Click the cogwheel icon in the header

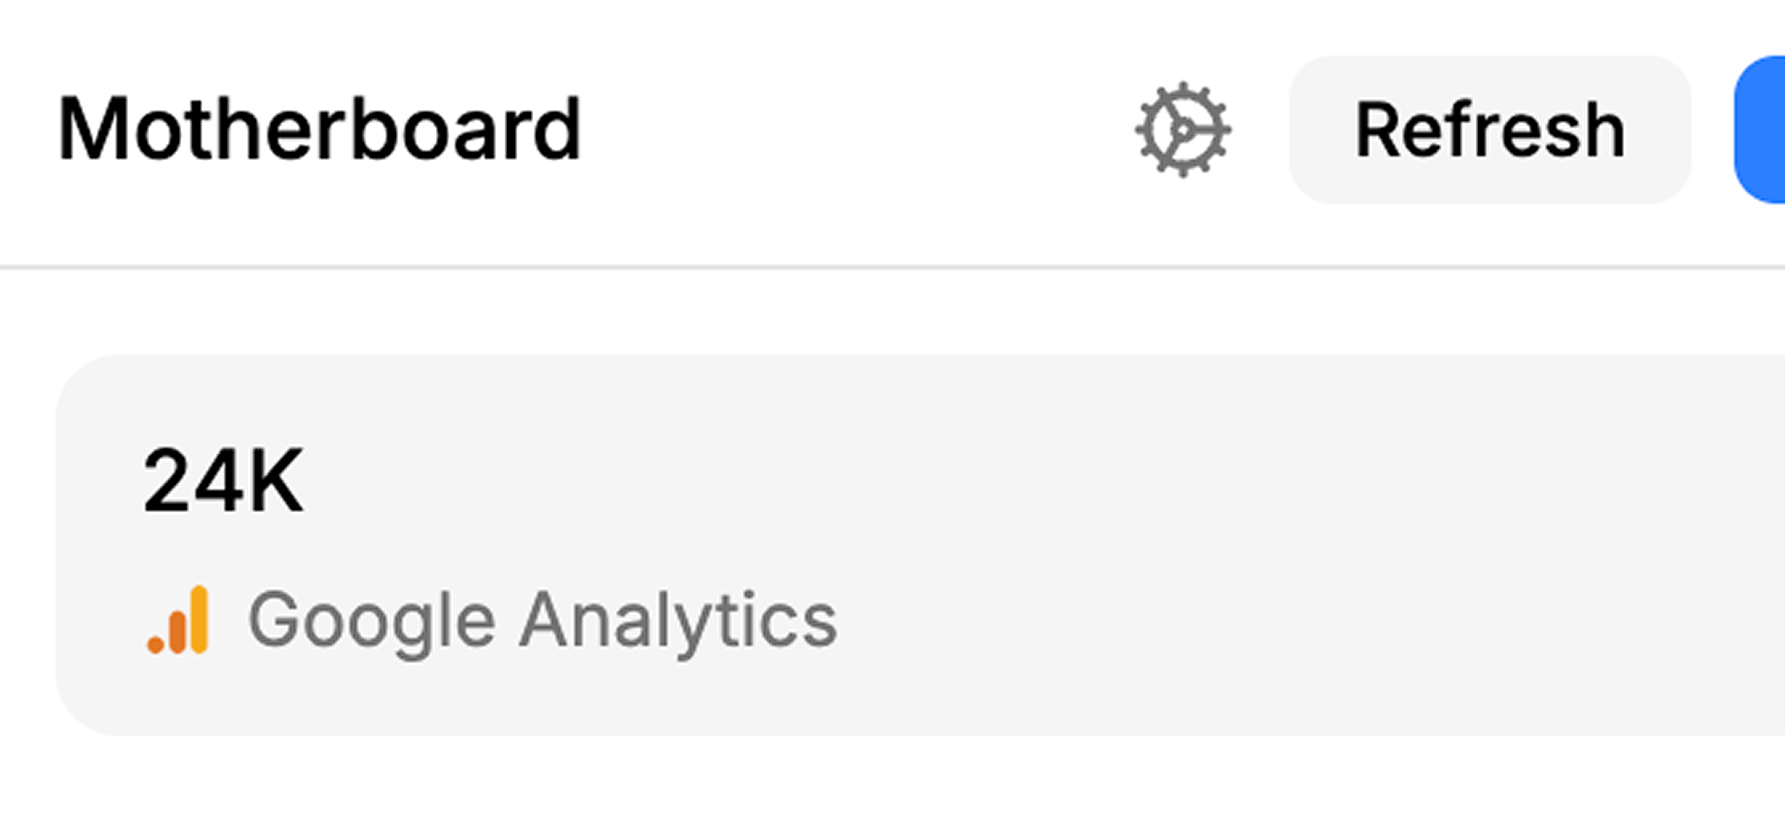click(1182, 130)
